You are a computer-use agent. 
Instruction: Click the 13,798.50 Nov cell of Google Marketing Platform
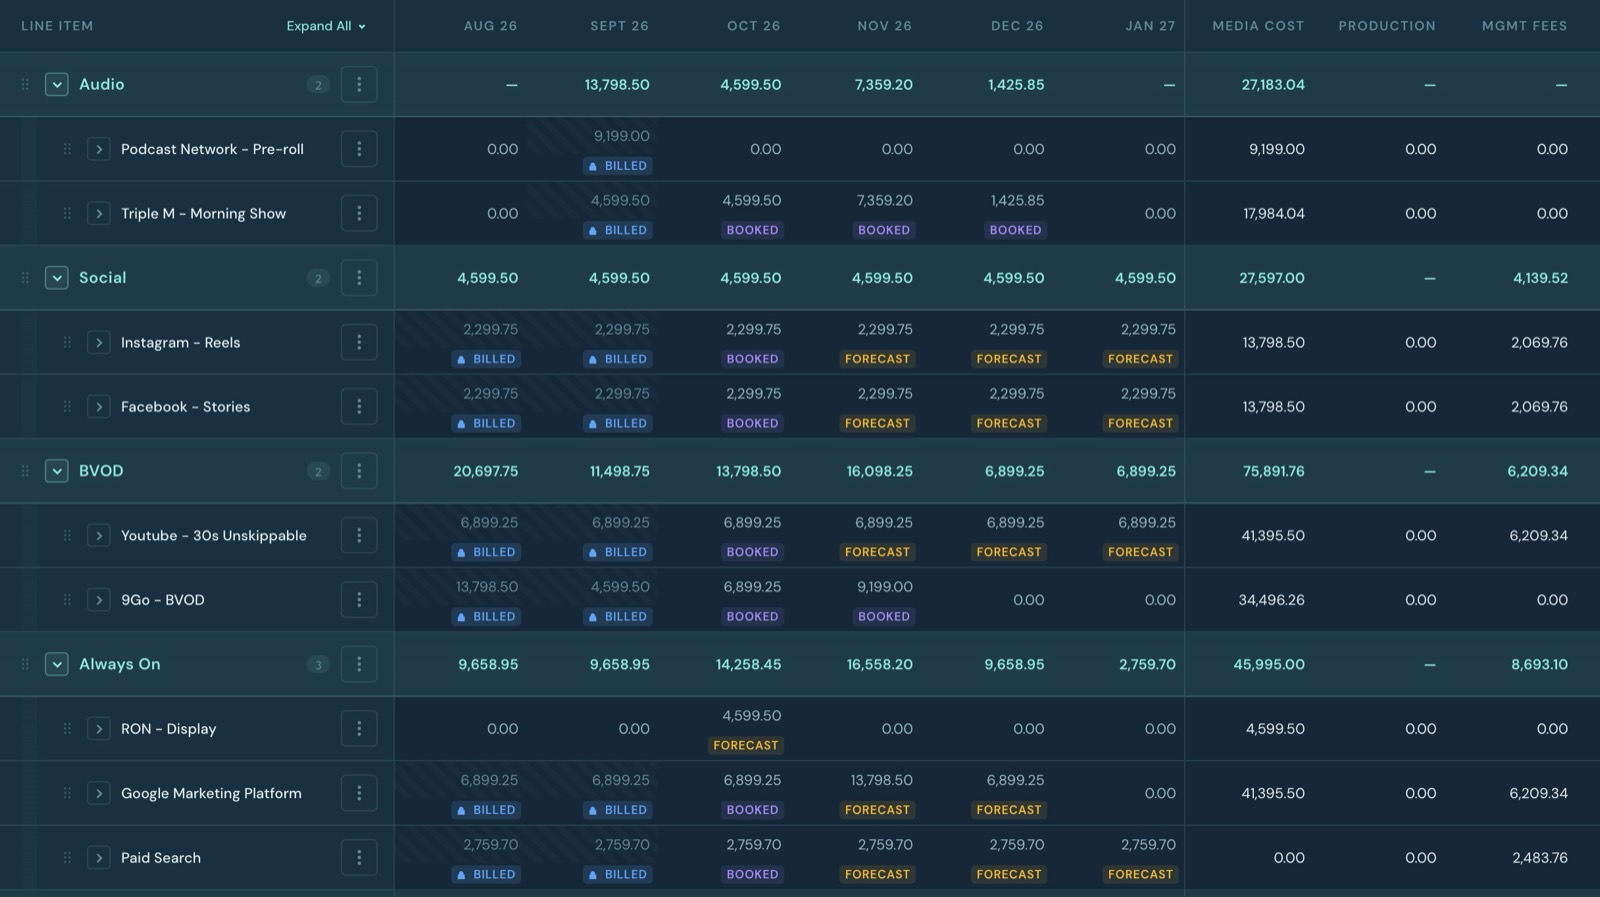coord(881,780)
